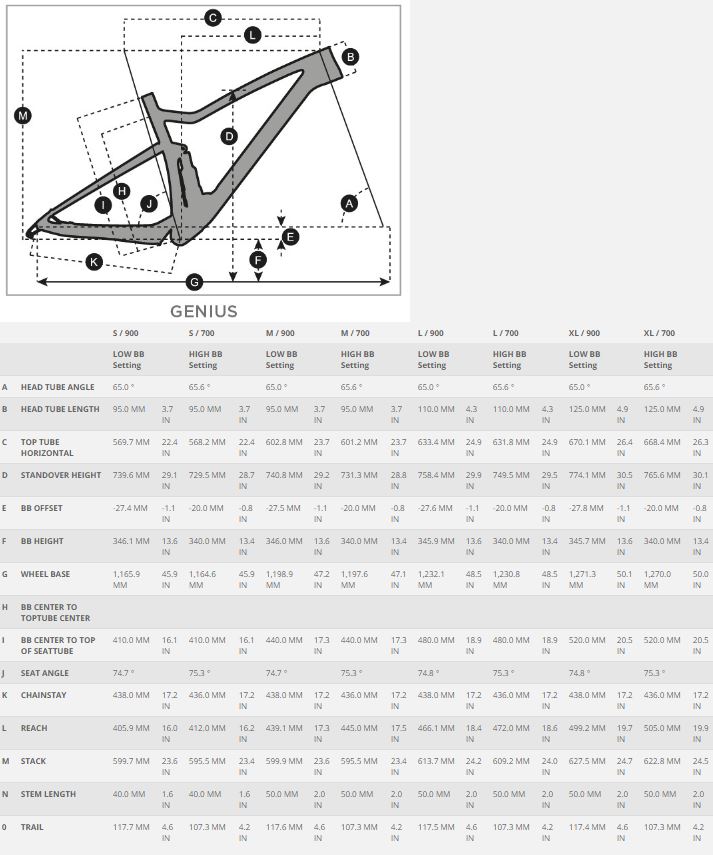Screen dimensions: 713x855
Task: Click the HEAD TUBE ANGLE row label
Action: point(56,386)
